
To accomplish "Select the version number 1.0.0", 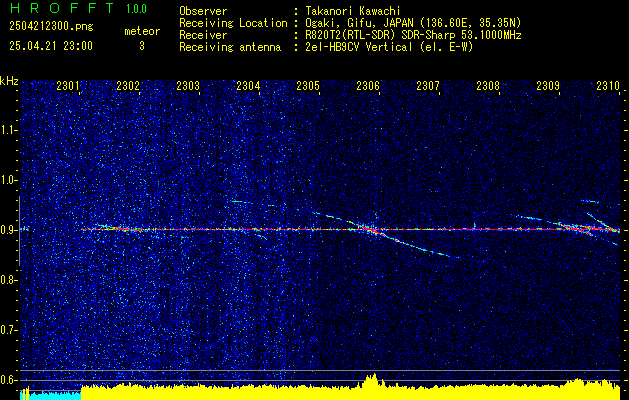I will (136, 9).
